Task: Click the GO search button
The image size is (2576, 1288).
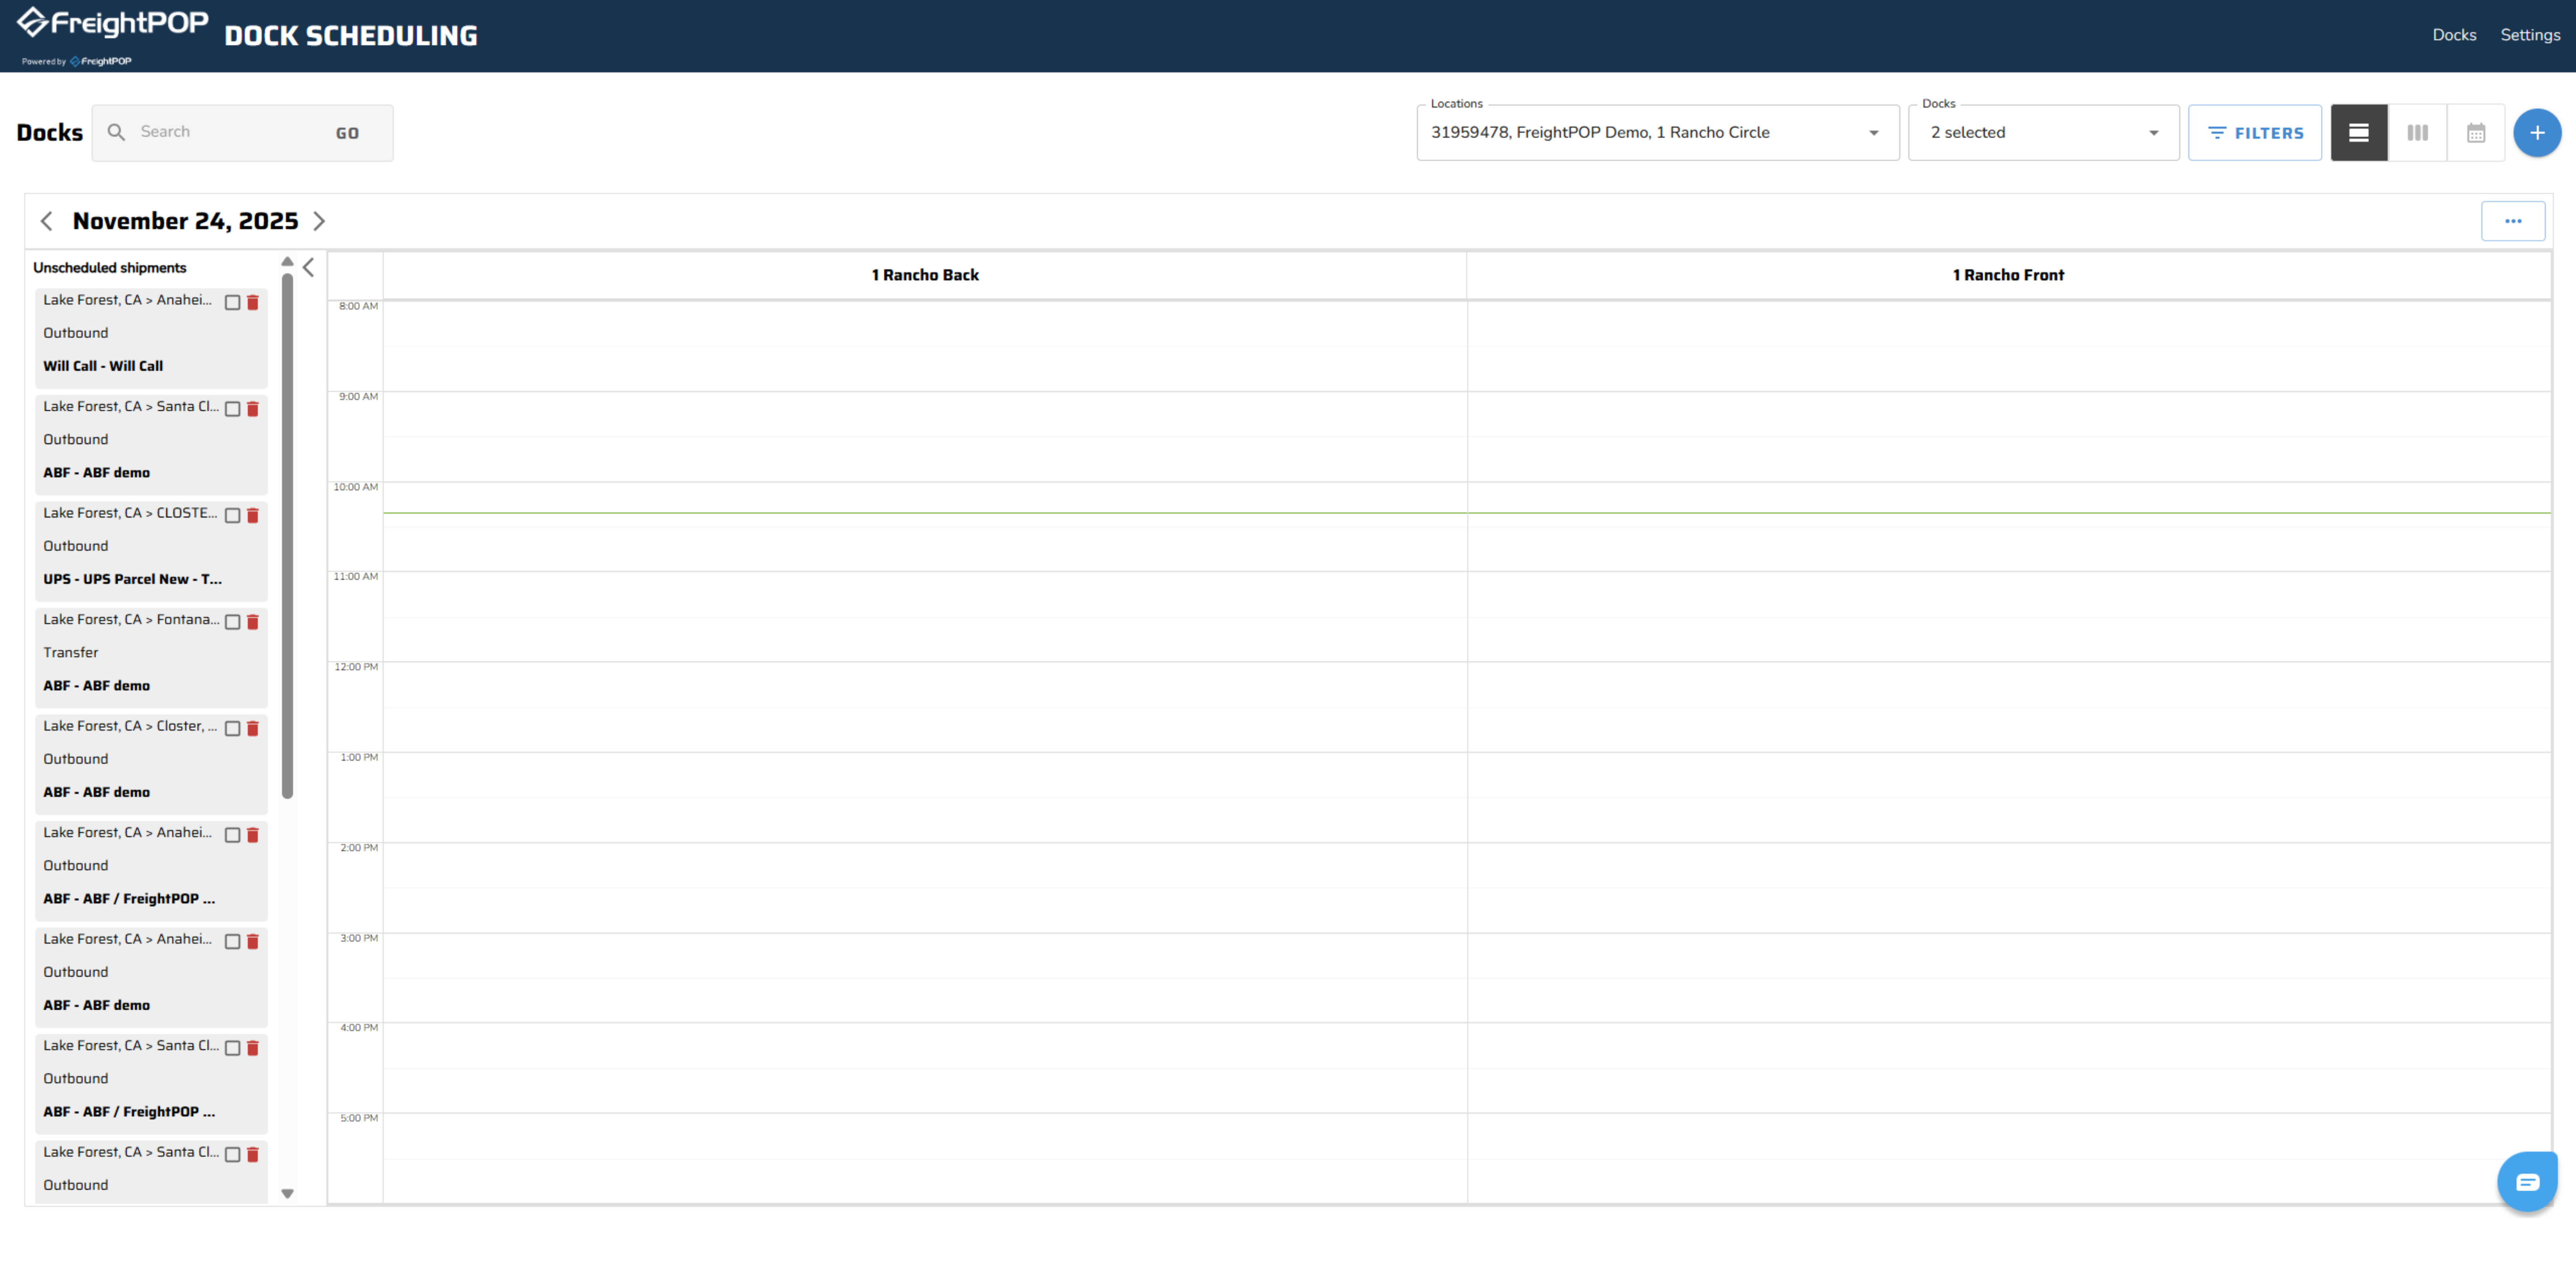Action: [347, 133]
